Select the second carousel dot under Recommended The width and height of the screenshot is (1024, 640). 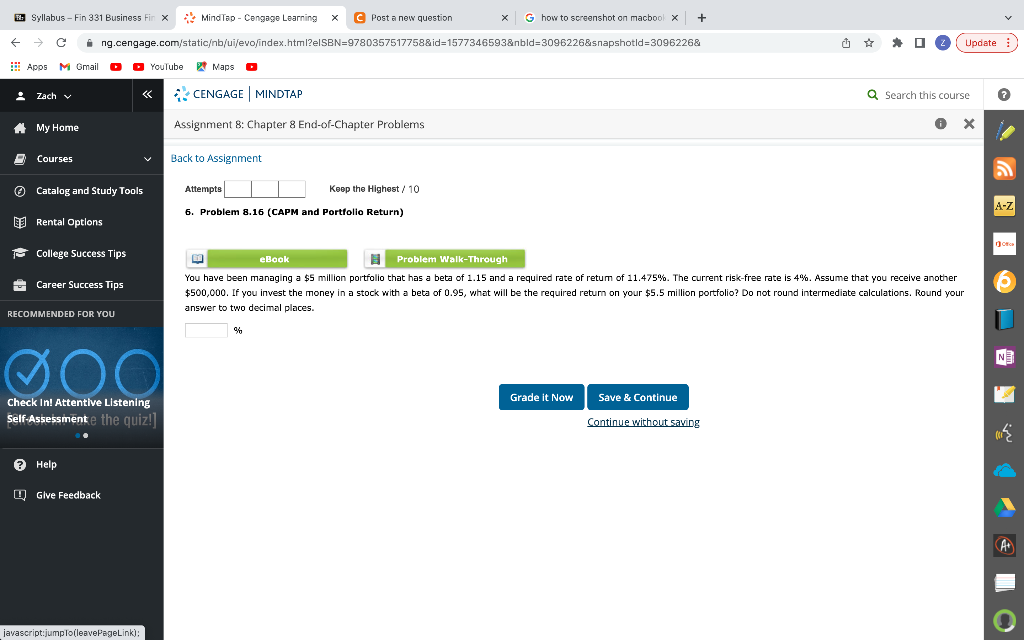point(87,435)
